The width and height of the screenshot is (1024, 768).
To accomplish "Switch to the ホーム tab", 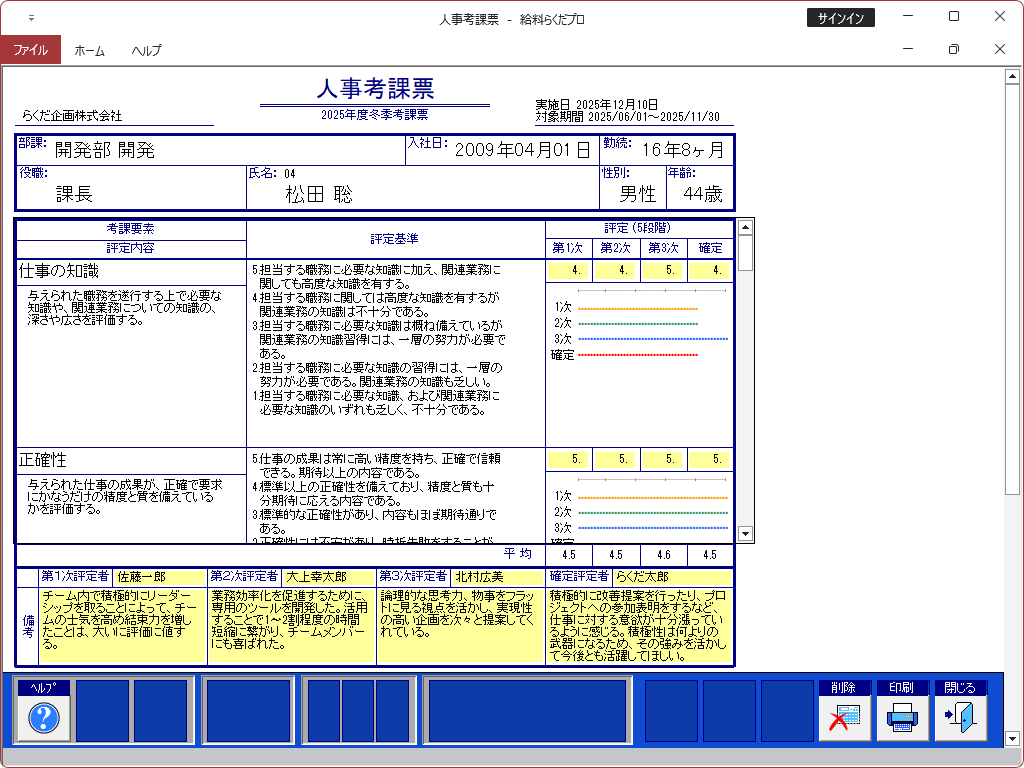I will (89, 50).
